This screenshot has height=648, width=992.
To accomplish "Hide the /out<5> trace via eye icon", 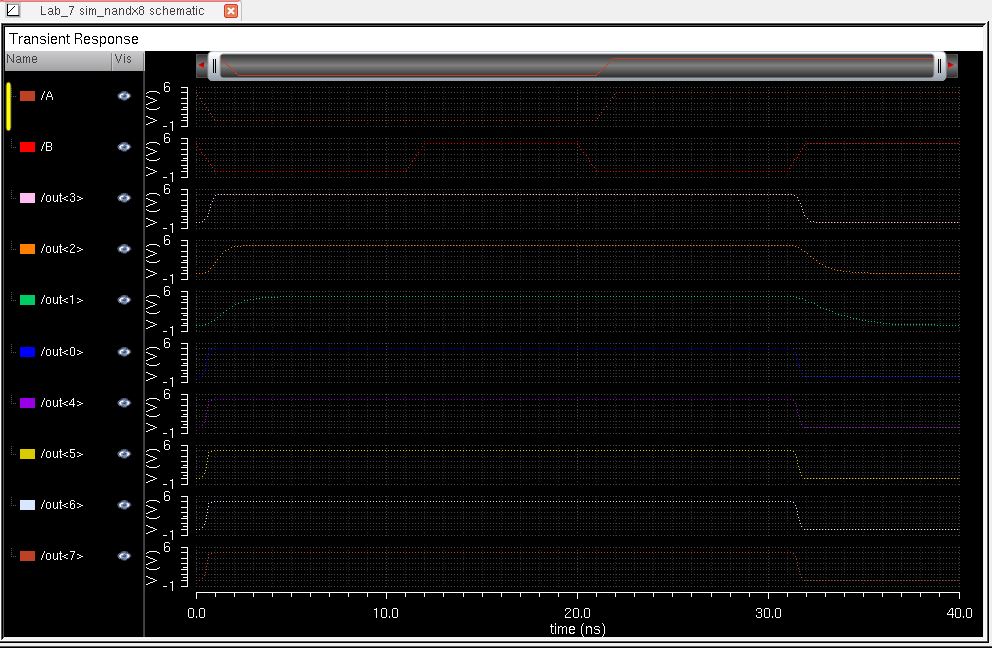I will [x=124, y=454].
